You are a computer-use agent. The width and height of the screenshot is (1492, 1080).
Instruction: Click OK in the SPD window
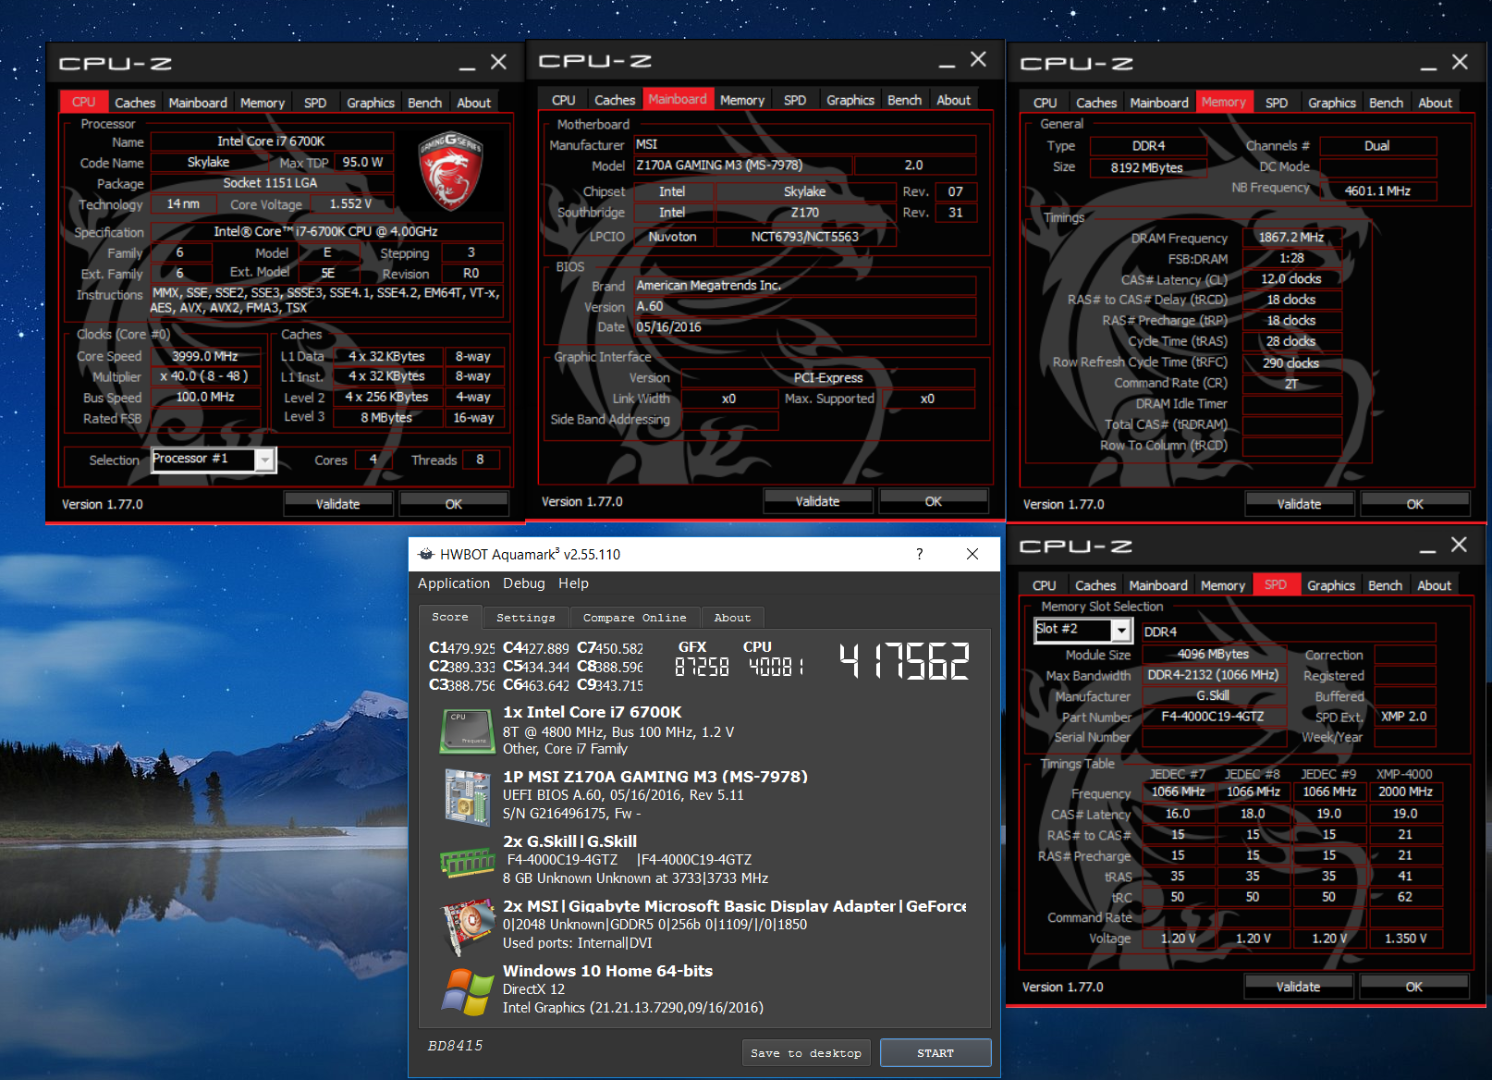coord(1414,986)
